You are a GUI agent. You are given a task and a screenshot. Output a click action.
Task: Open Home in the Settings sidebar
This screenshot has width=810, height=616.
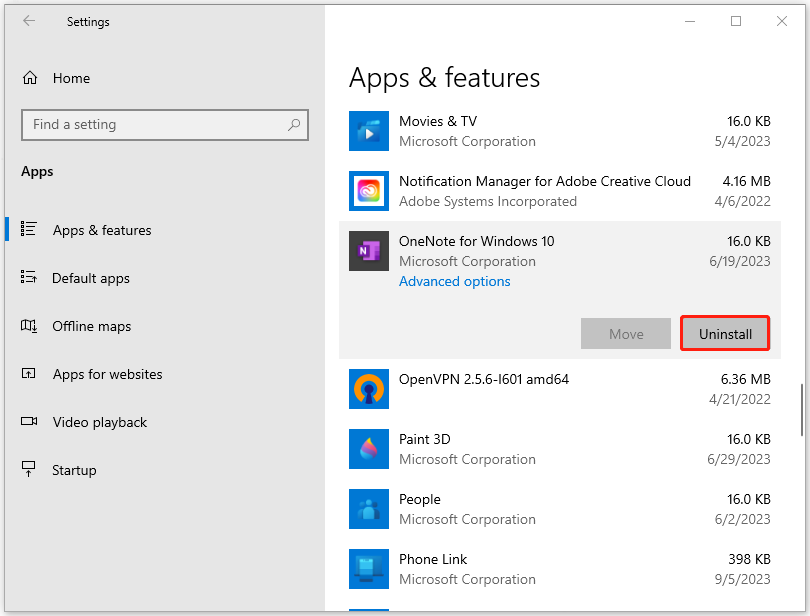pyautogui.click(x=71, y=78)
